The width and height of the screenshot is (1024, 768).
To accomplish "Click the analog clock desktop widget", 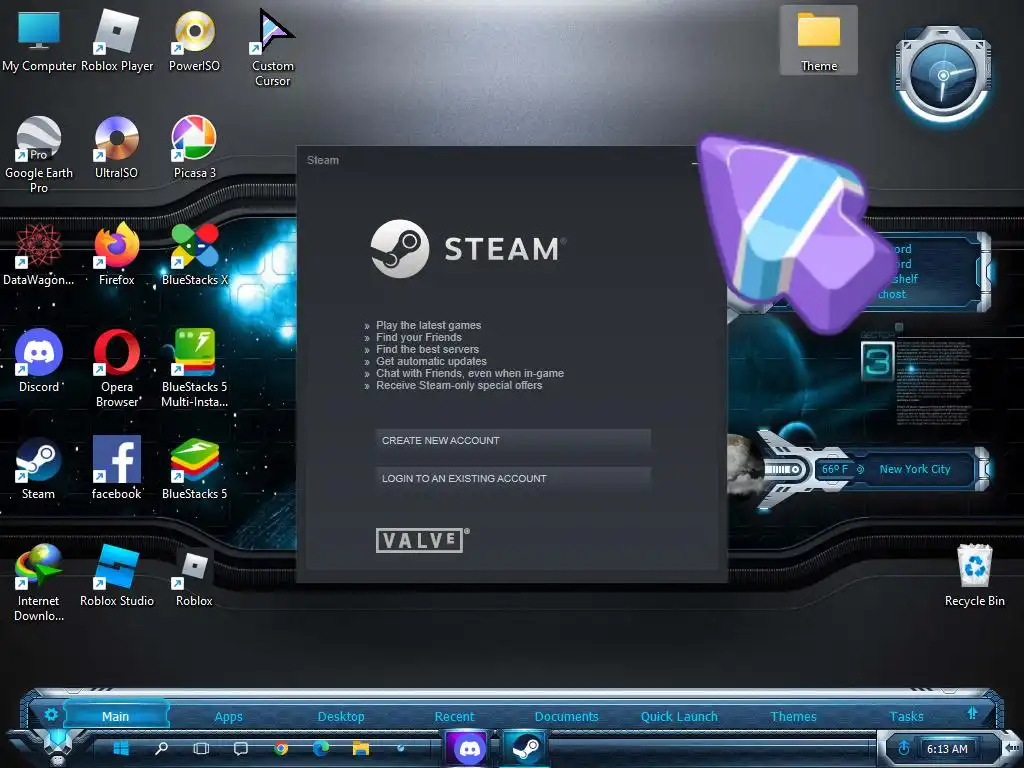I will pyautogui.click(x=943, y=75).
